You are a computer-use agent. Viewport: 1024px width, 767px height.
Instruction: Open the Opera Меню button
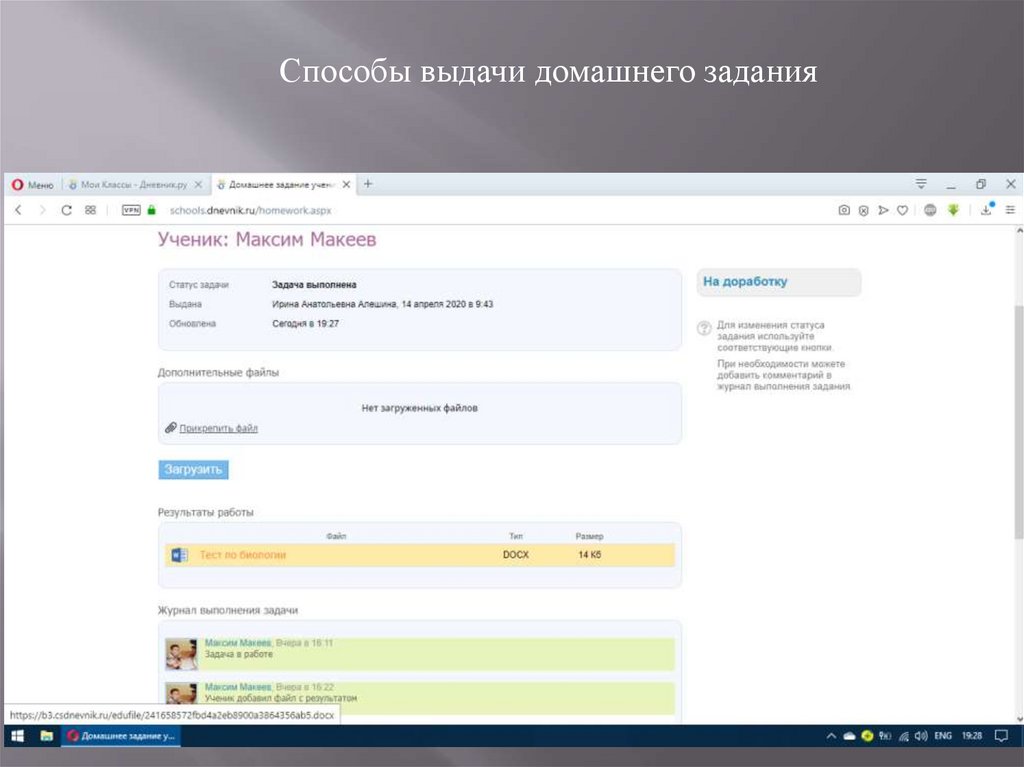tap(32, 185)
